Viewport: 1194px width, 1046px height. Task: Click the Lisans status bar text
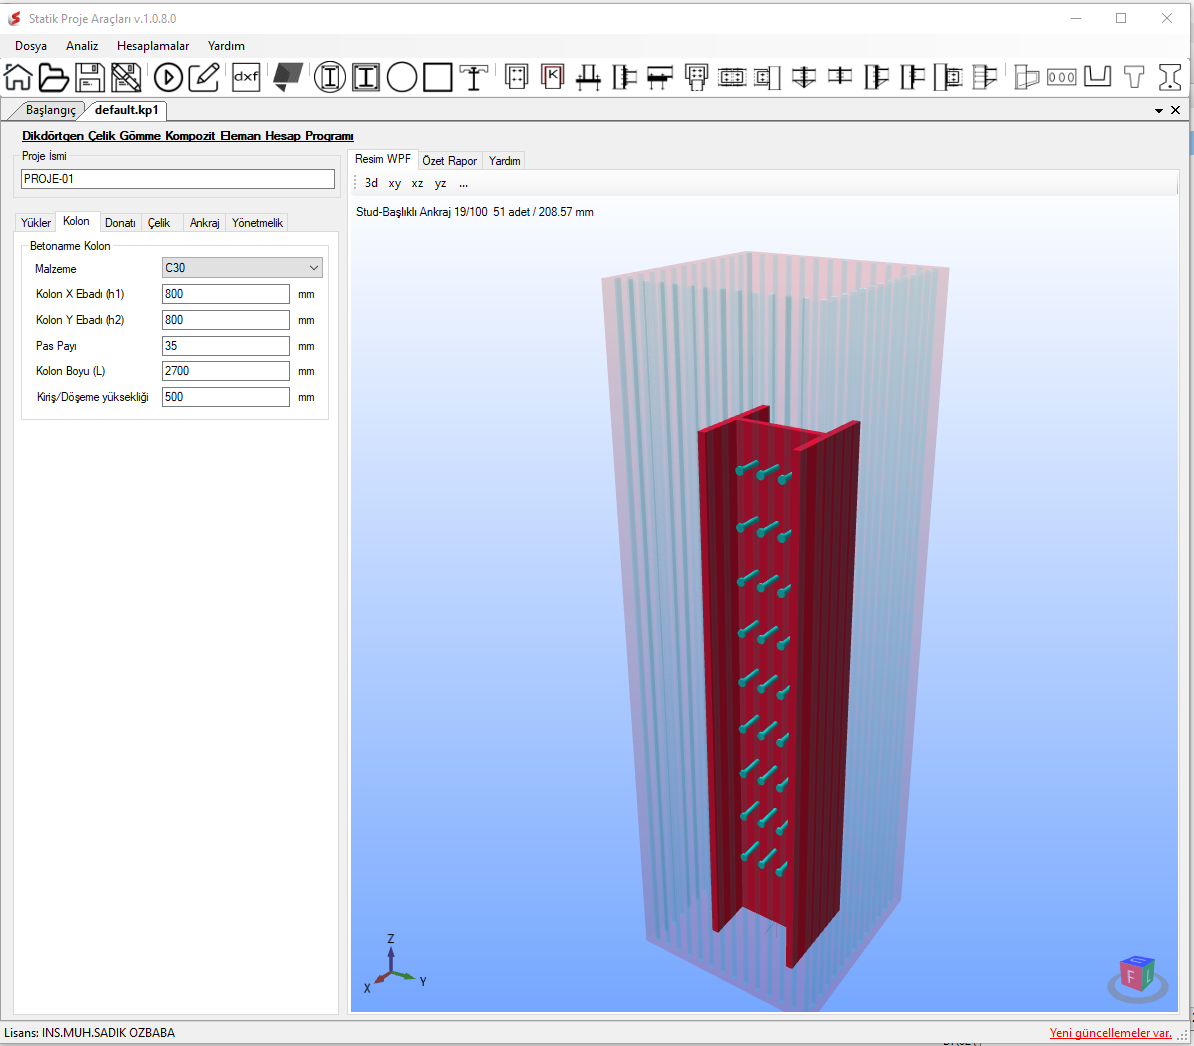click(x=90, y=1033)
